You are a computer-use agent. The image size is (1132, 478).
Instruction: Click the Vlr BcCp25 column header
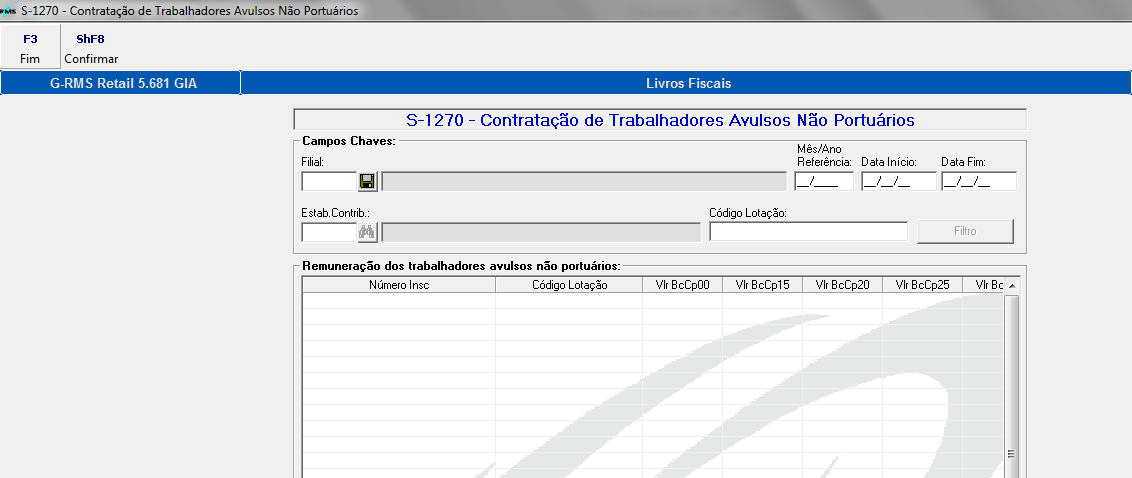pyautogui.click(x=923, y=285)
